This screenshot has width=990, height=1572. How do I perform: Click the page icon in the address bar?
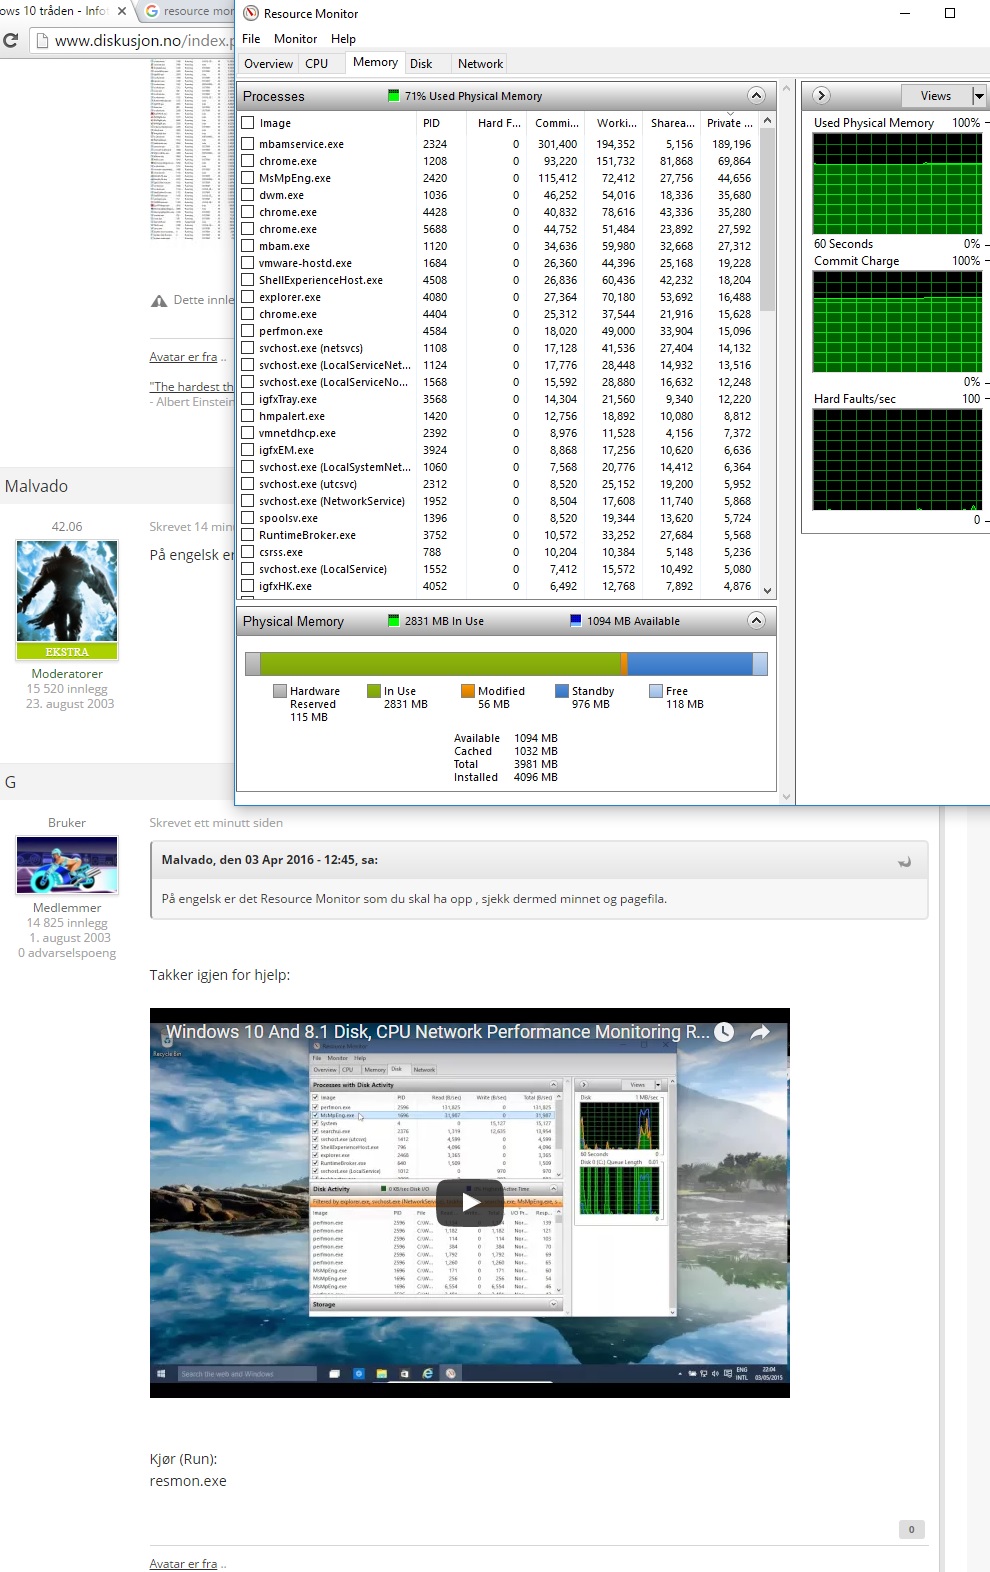(x=42, y=41)
